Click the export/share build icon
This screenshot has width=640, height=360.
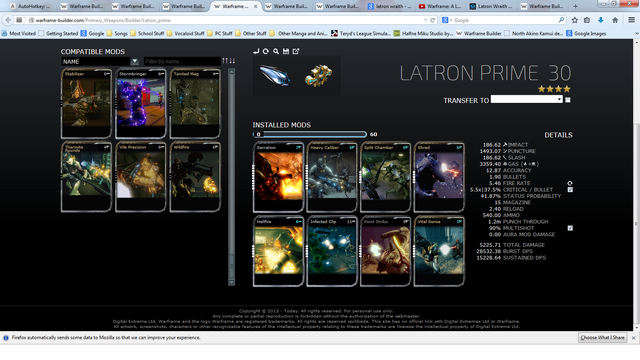pos(296,51)
